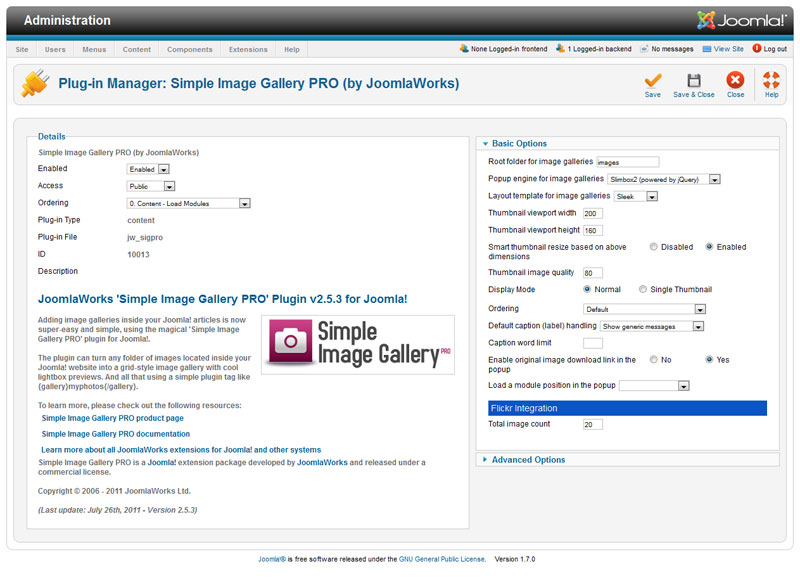Open the Layout template dropdown
Viewport: 800px width, 578px height.
(636, 196)
